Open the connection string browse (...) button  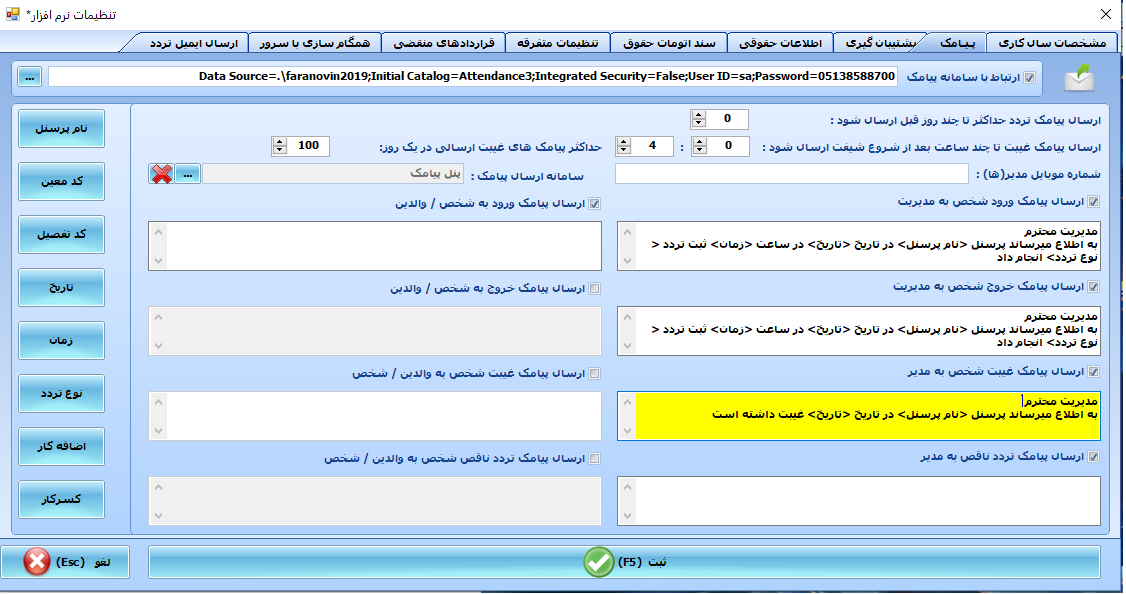point(29,77)
